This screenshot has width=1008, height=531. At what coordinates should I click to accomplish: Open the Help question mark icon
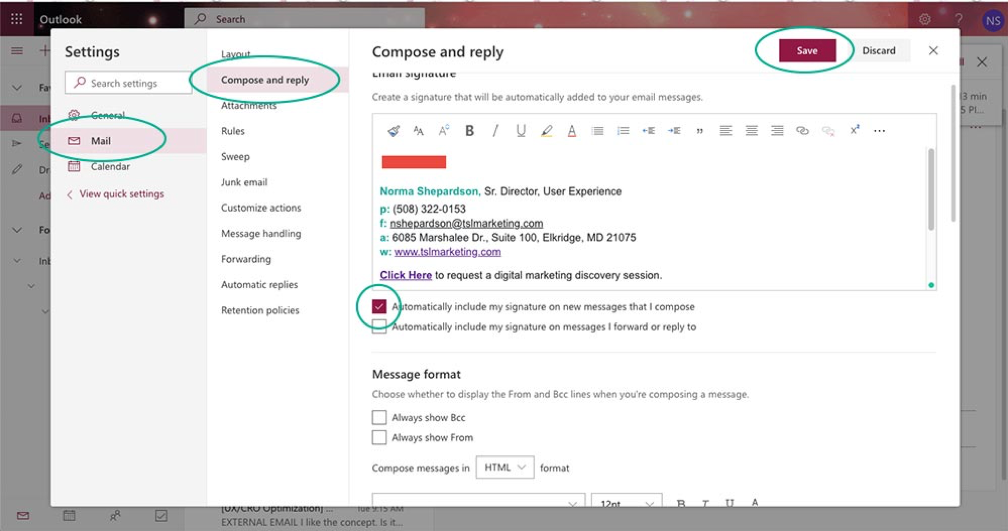(958, 19)
